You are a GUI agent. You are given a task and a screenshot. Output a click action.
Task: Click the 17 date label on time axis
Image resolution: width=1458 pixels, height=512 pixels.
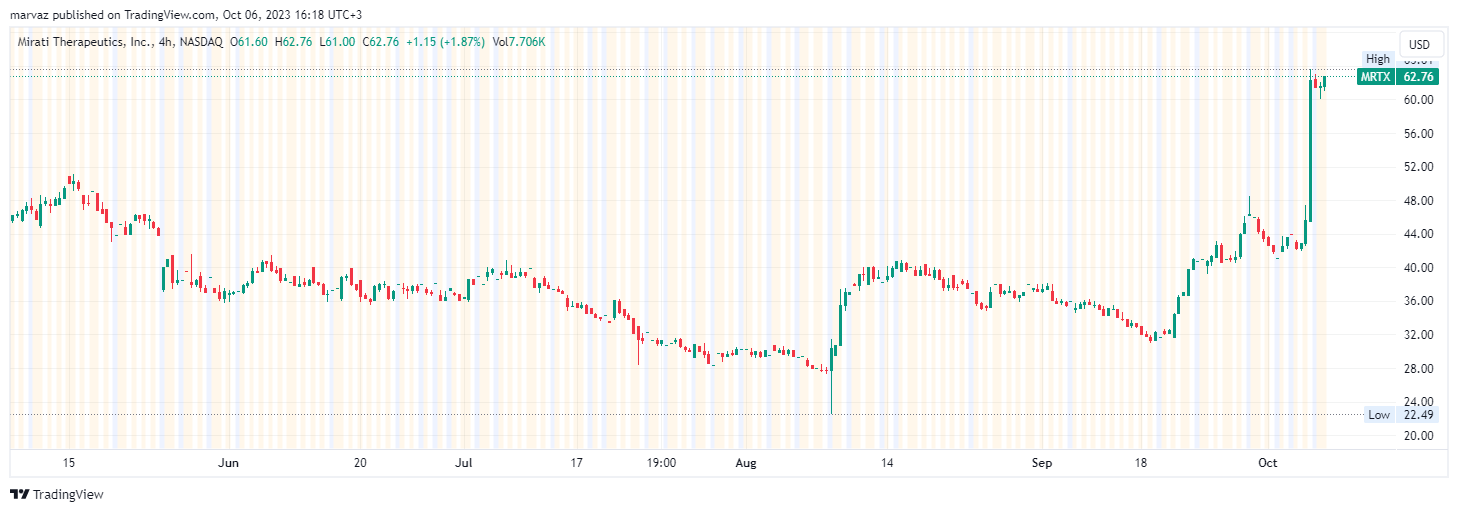click(575, 463)
